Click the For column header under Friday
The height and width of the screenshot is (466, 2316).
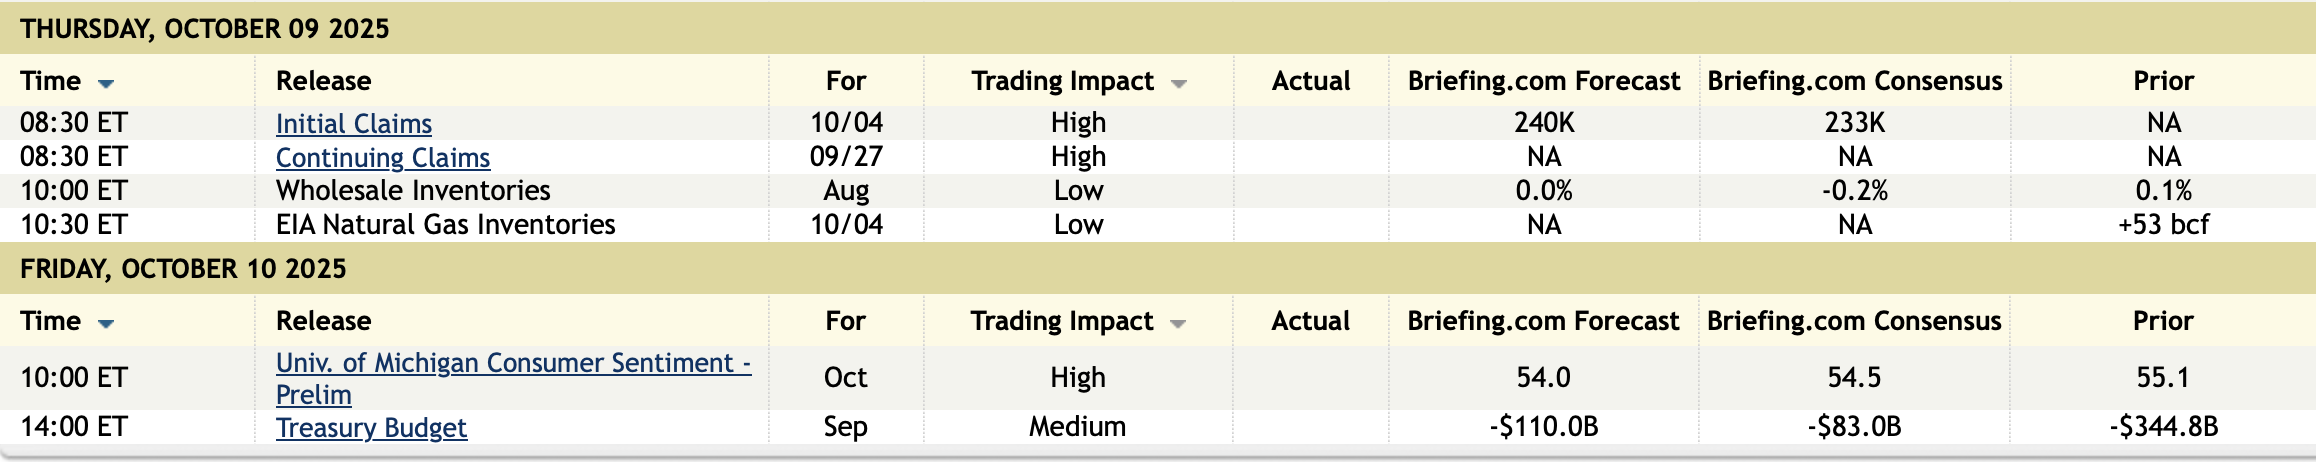845,321
